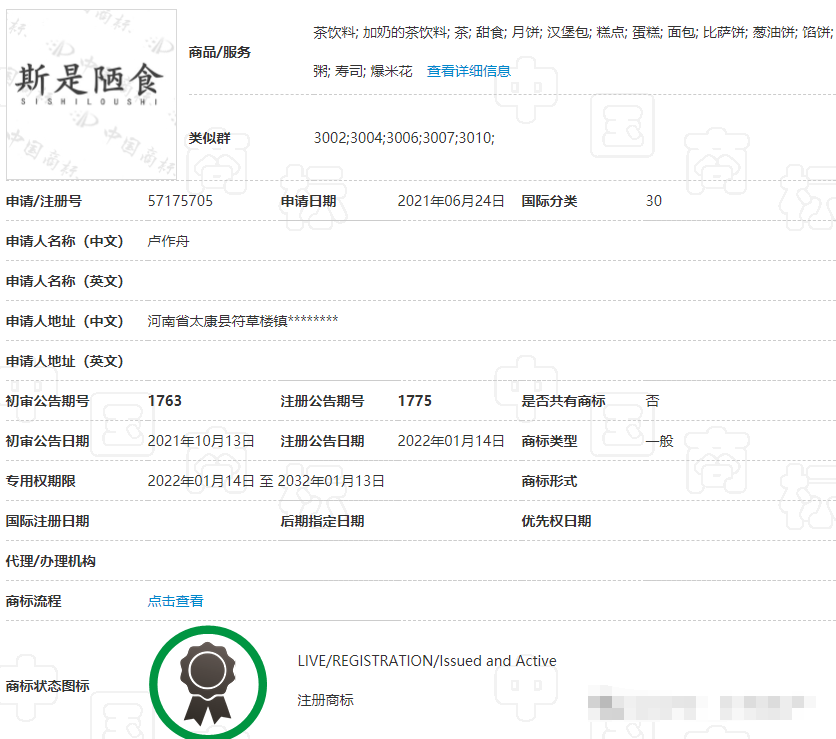Click the 后期指定日期 label
This screenshot has width=836, height=739.
pyautogui.click(x=323, y=521)
